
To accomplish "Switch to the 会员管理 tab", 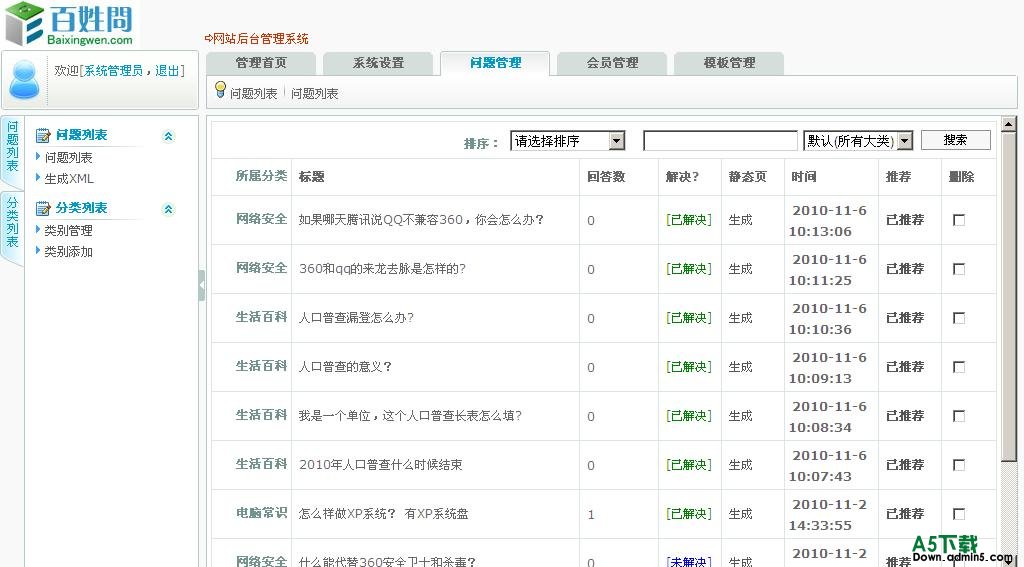I will point(612,63).
